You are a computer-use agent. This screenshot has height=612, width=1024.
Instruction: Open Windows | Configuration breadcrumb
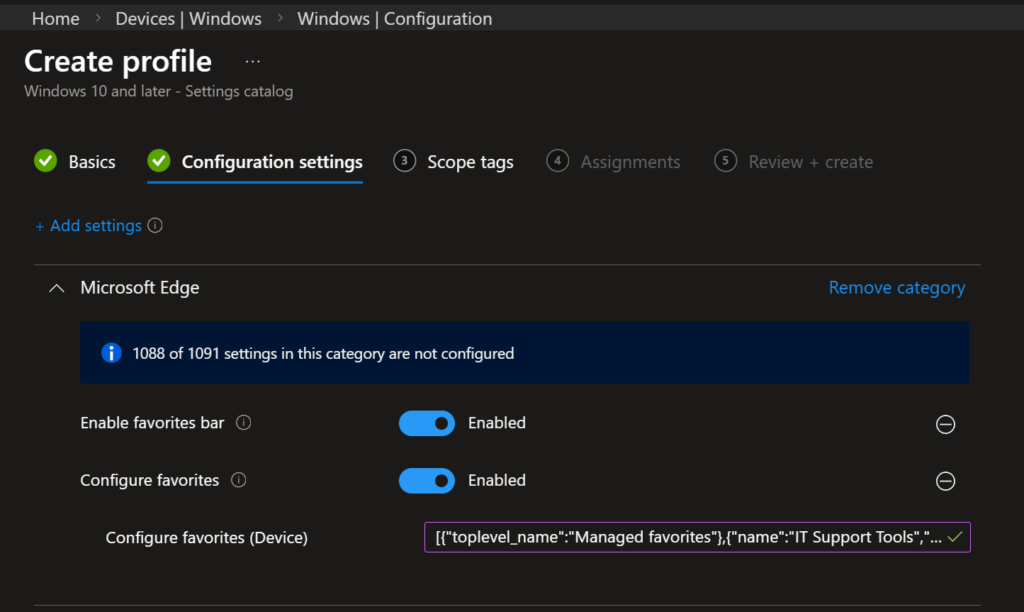(x=394, y=18)
